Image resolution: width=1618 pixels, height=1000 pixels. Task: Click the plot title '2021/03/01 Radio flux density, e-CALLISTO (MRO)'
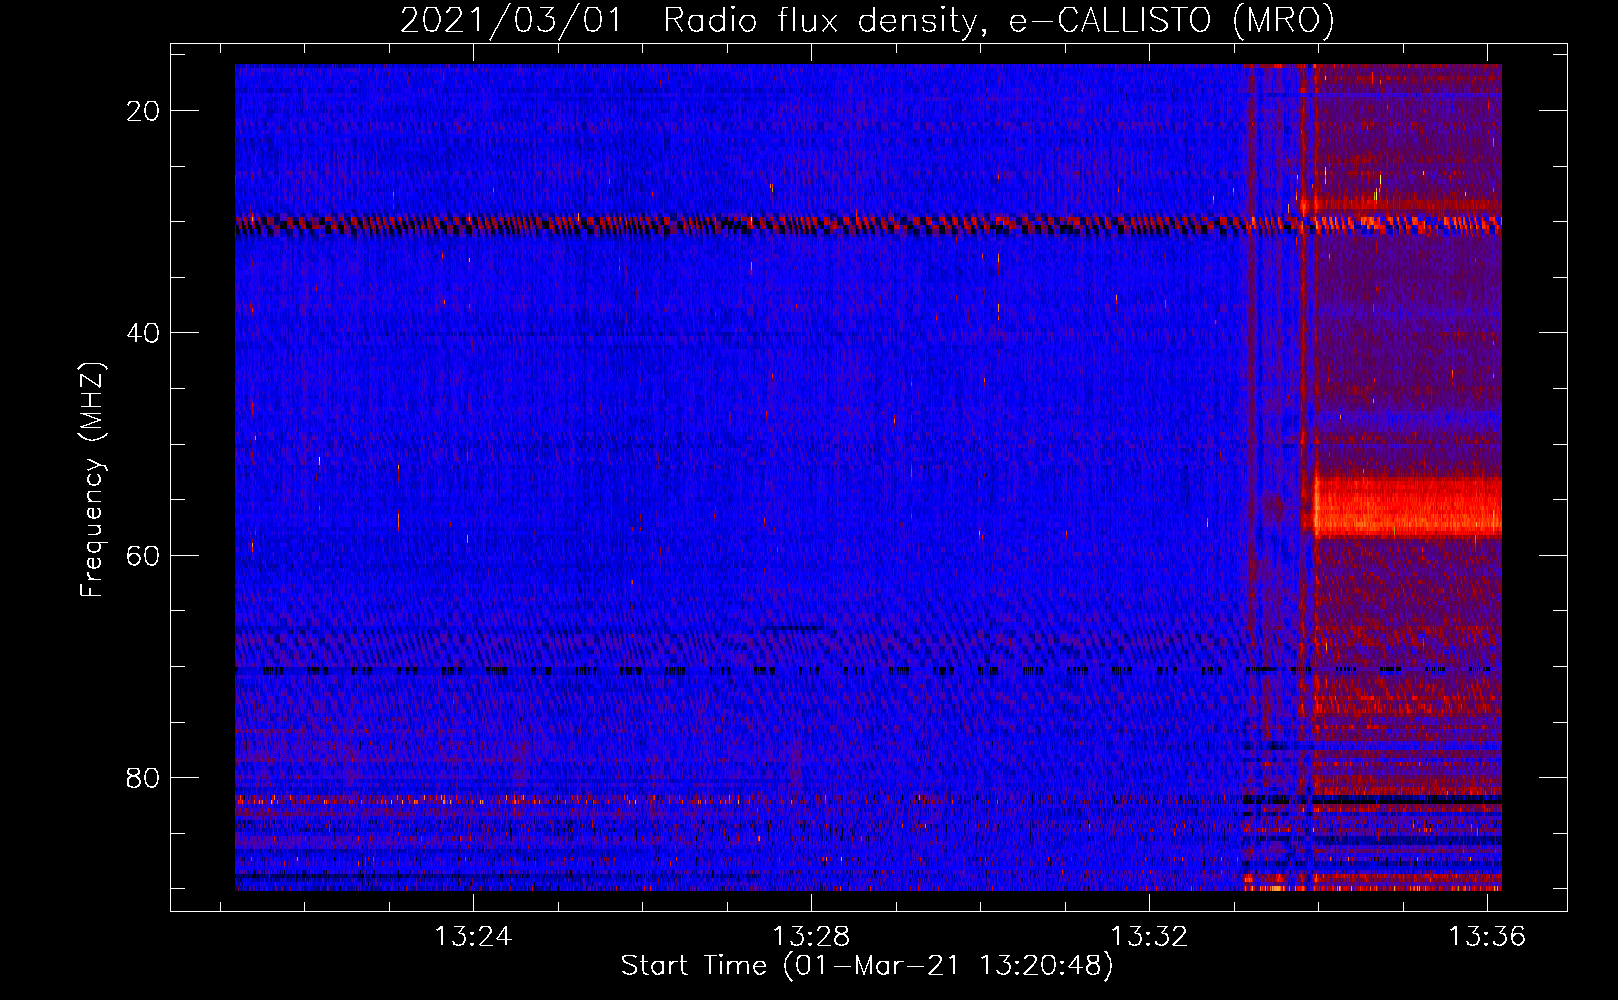867,20
